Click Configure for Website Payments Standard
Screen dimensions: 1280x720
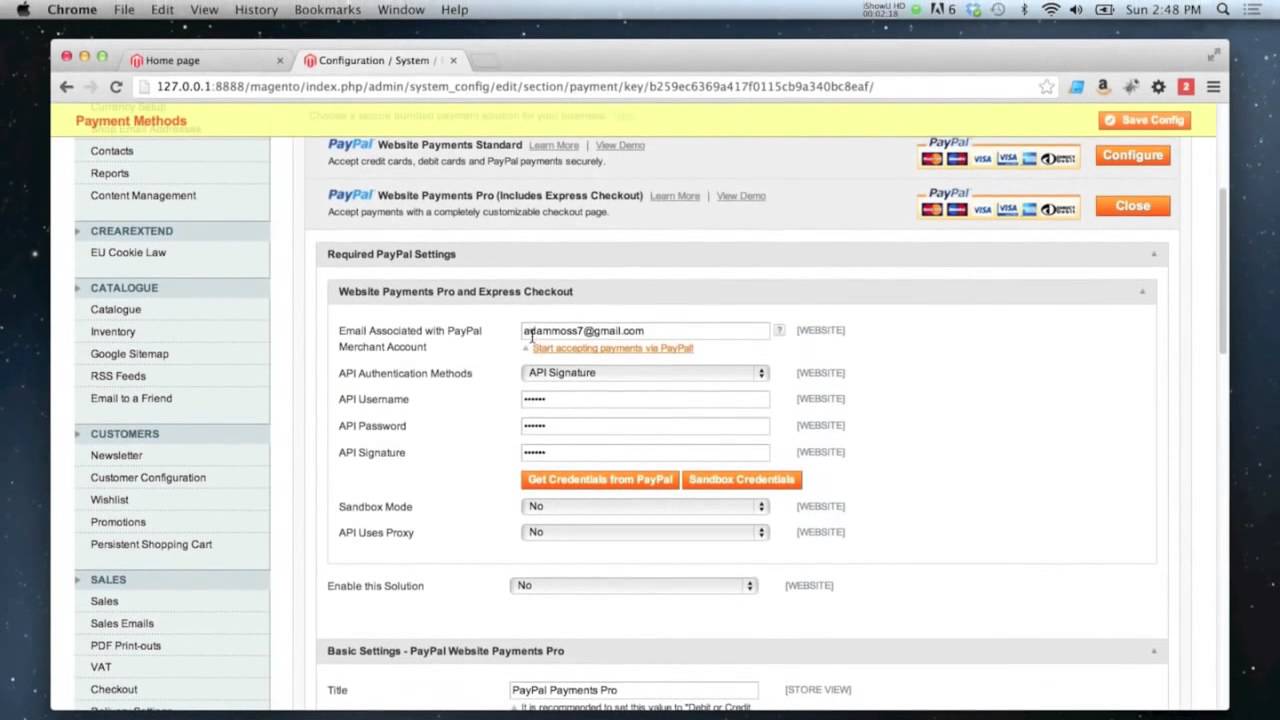1133,155
